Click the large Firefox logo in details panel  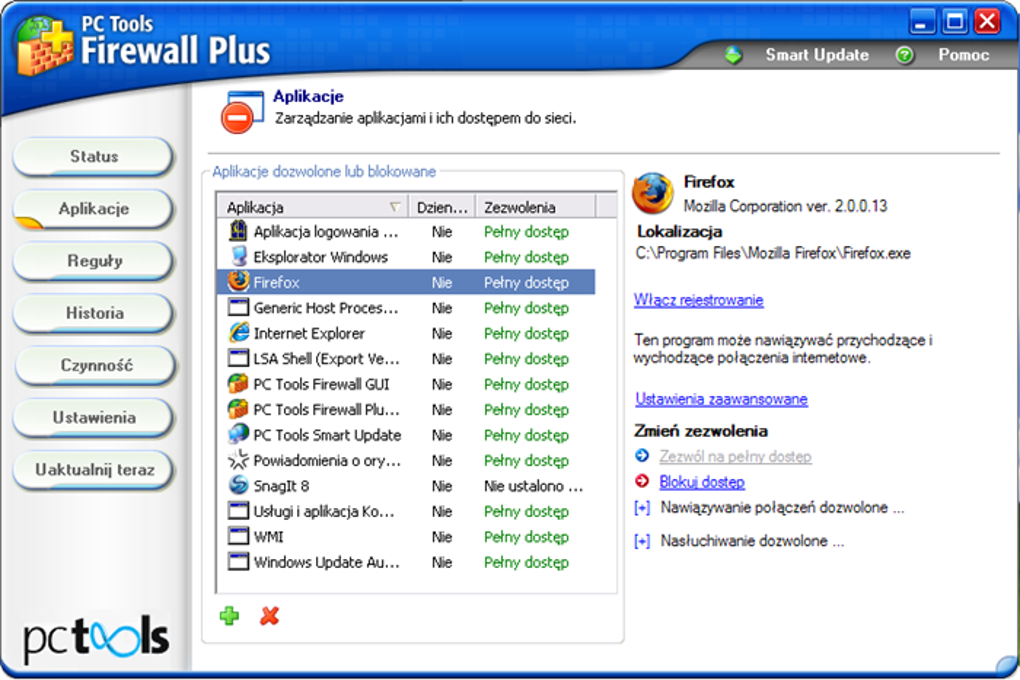[x=653, y=194]
